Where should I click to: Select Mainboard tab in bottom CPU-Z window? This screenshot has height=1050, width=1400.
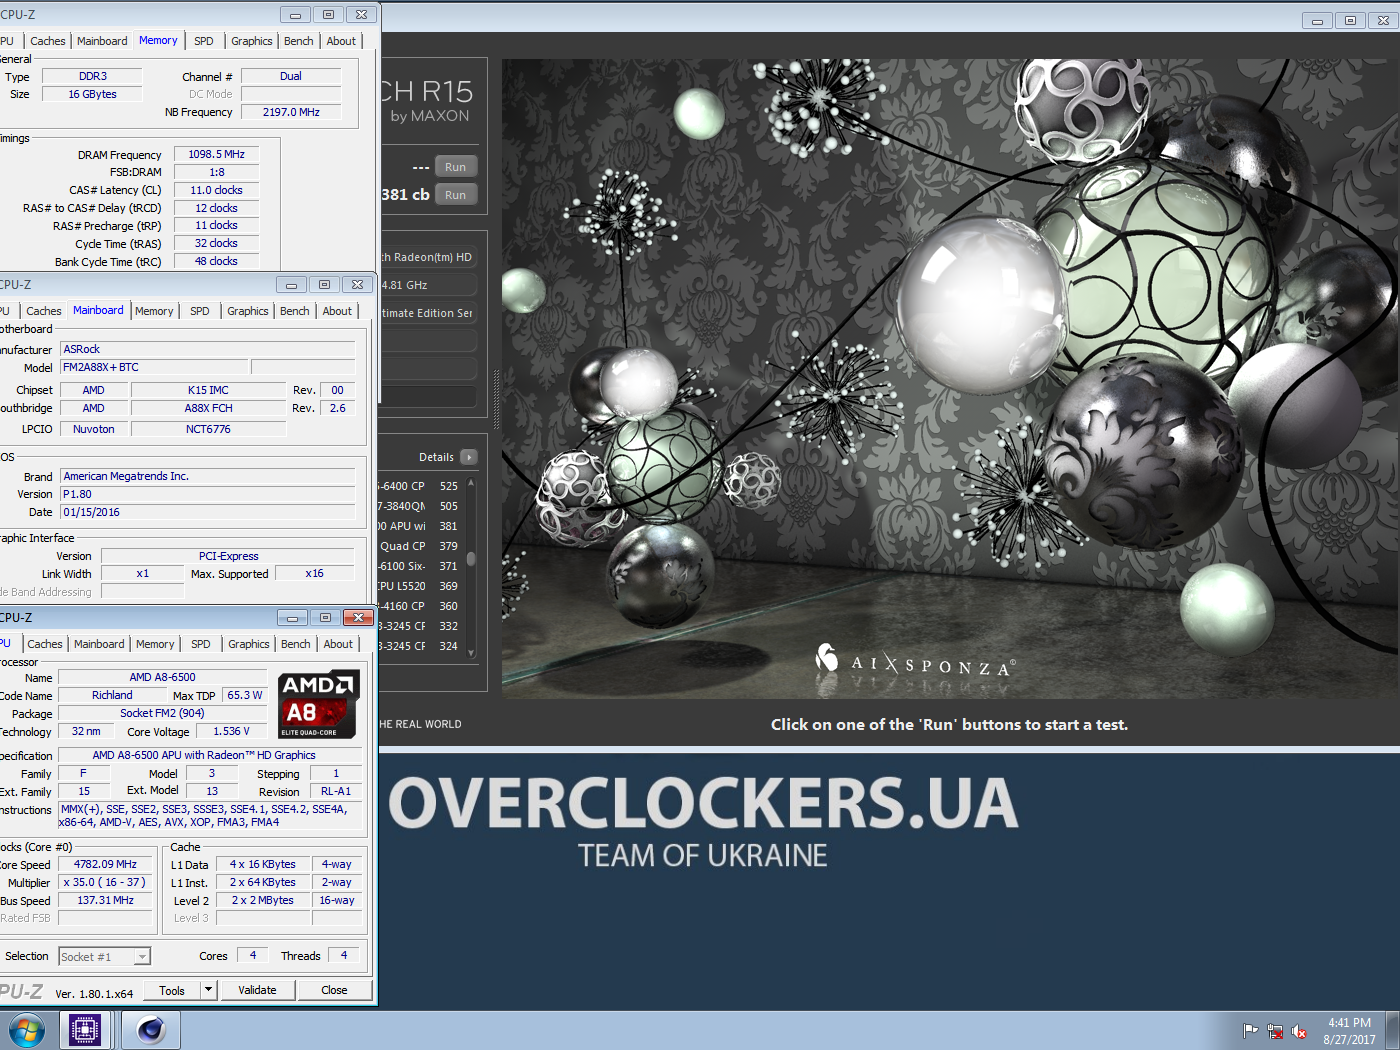[100, 644]
